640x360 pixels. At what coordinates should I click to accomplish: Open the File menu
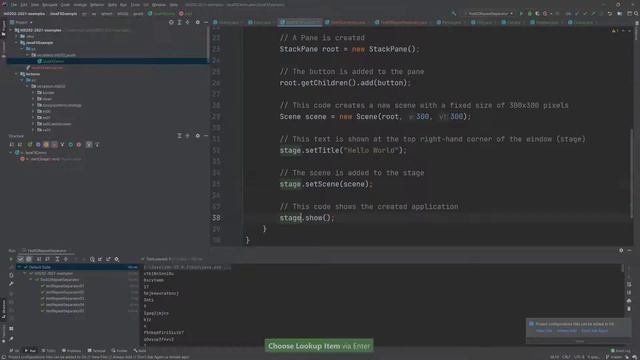(x=14, y=5)
